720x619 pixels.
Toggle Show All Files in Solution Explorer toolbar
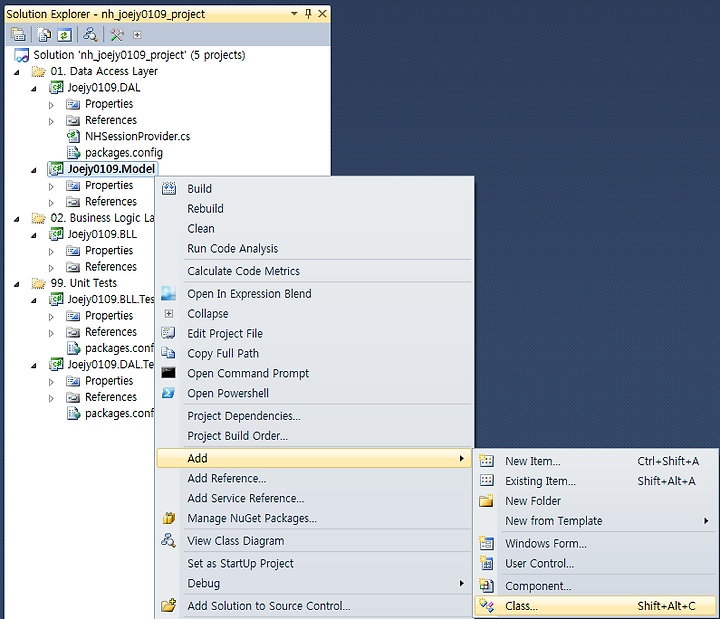pos(45,34)
